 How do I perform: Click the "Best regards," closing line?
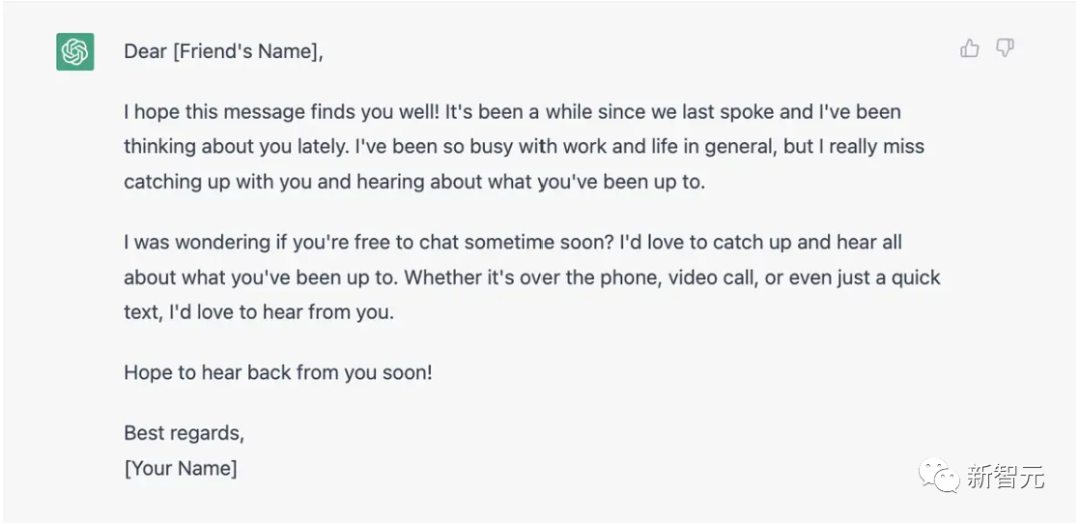coord(184,433)
